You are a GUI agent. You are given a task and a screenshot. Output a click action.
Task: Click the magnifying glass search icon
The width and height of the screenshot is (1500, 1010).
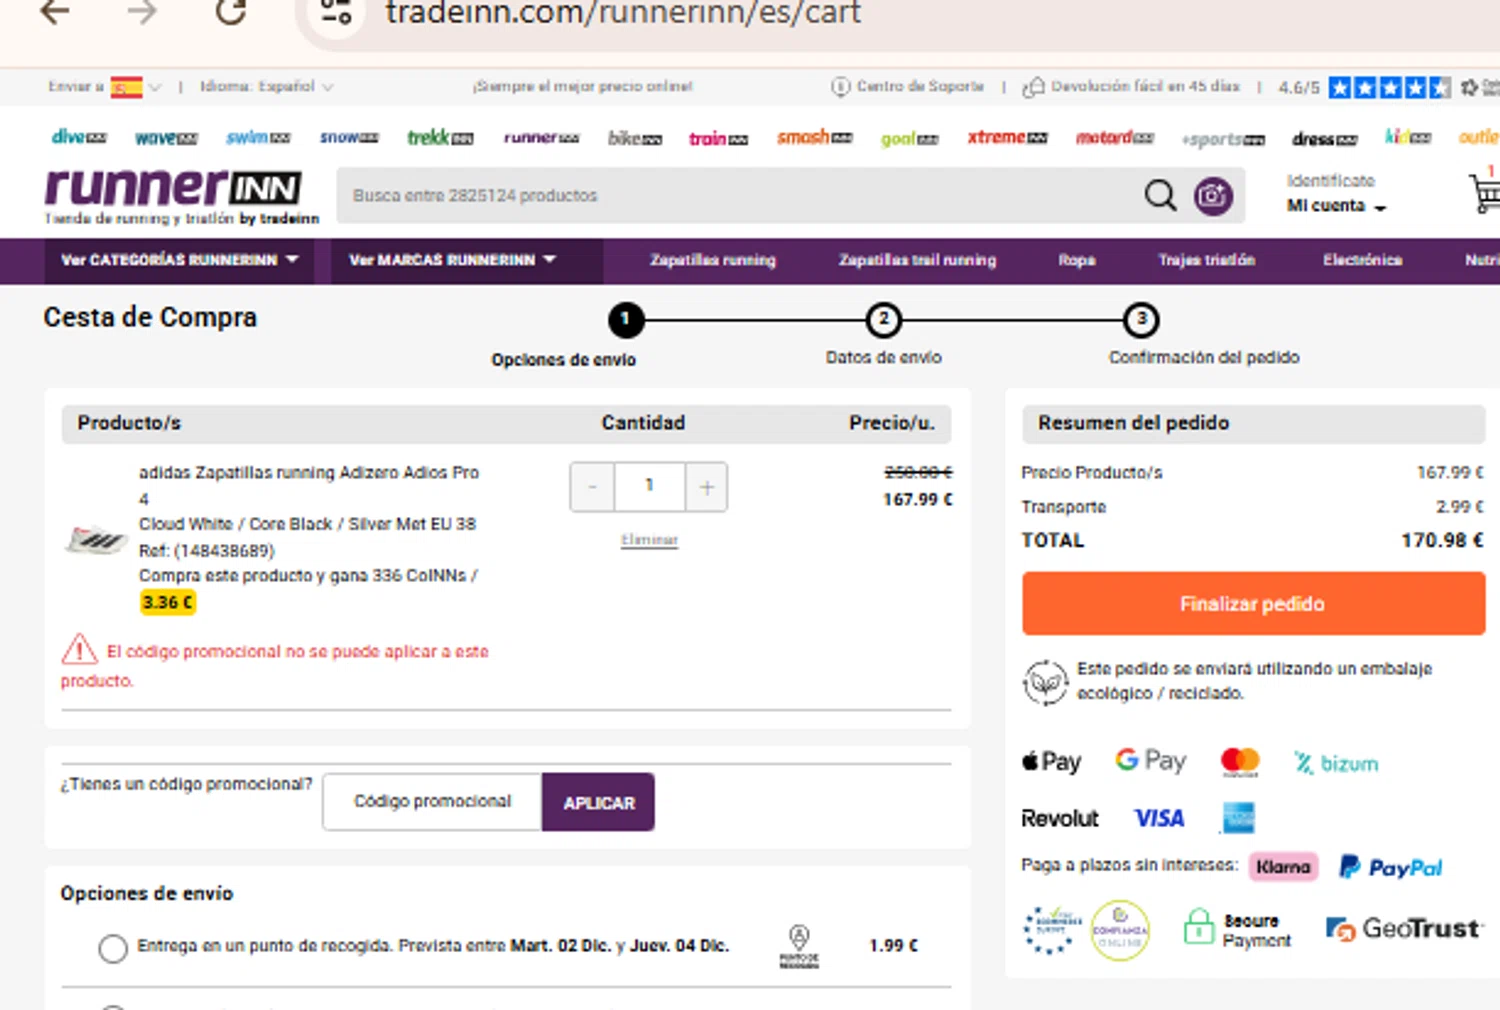point(1160,195)
